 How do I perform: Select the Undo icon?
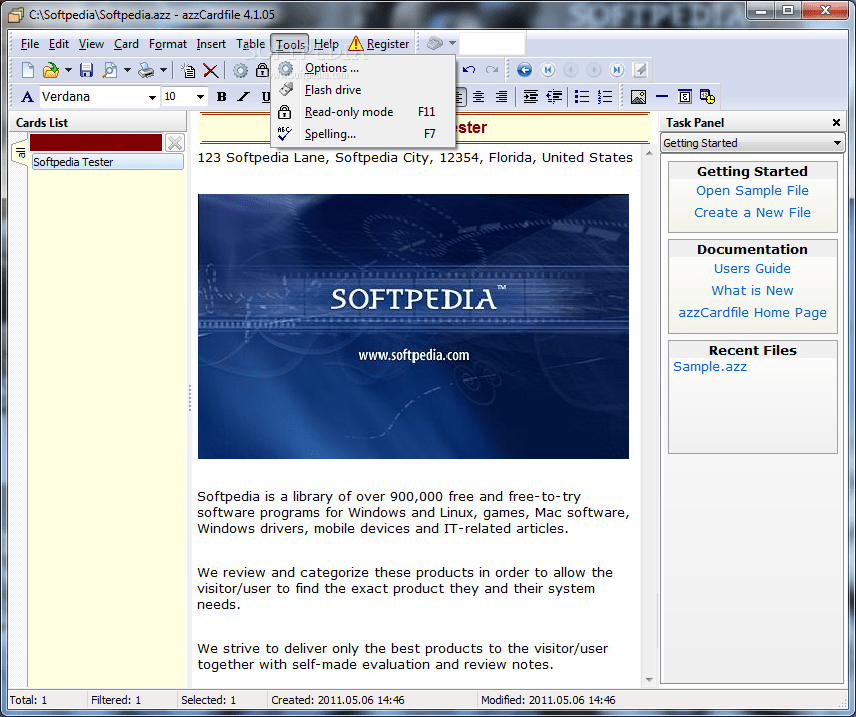coord(467,69)
